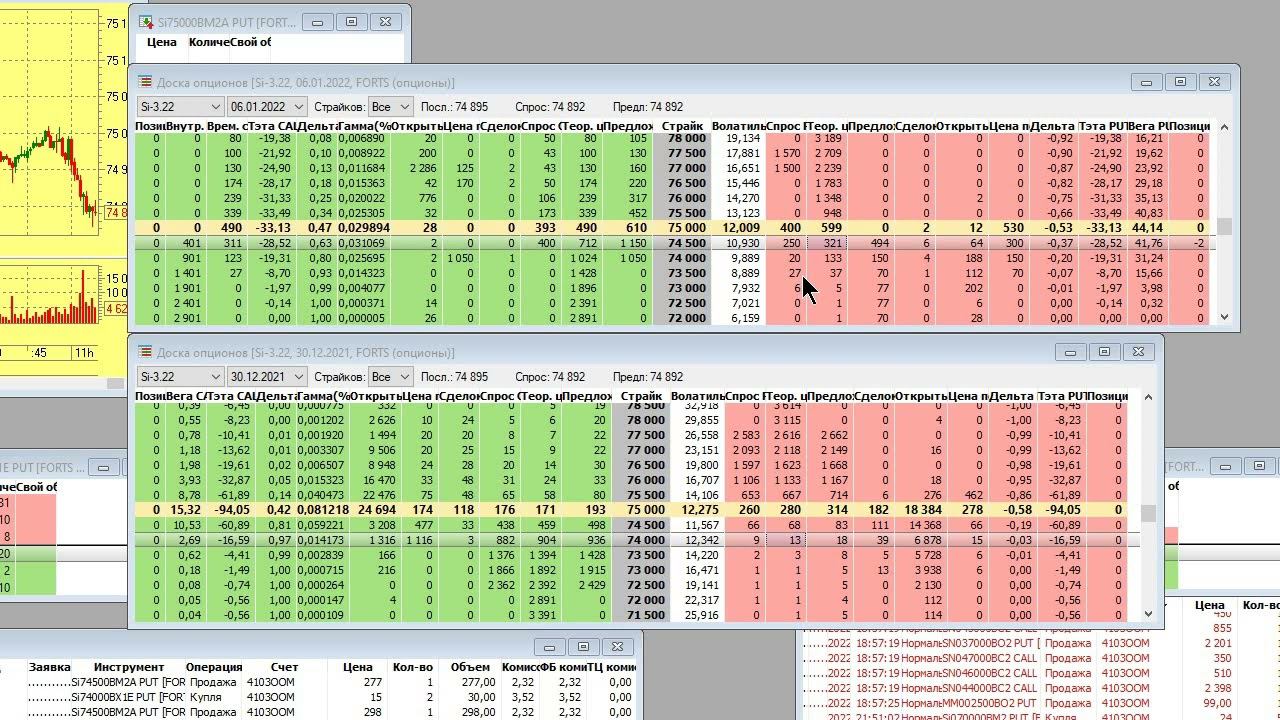
Task: Select strike 76 500 in the 30.12.2021 board
Action: 642,465
